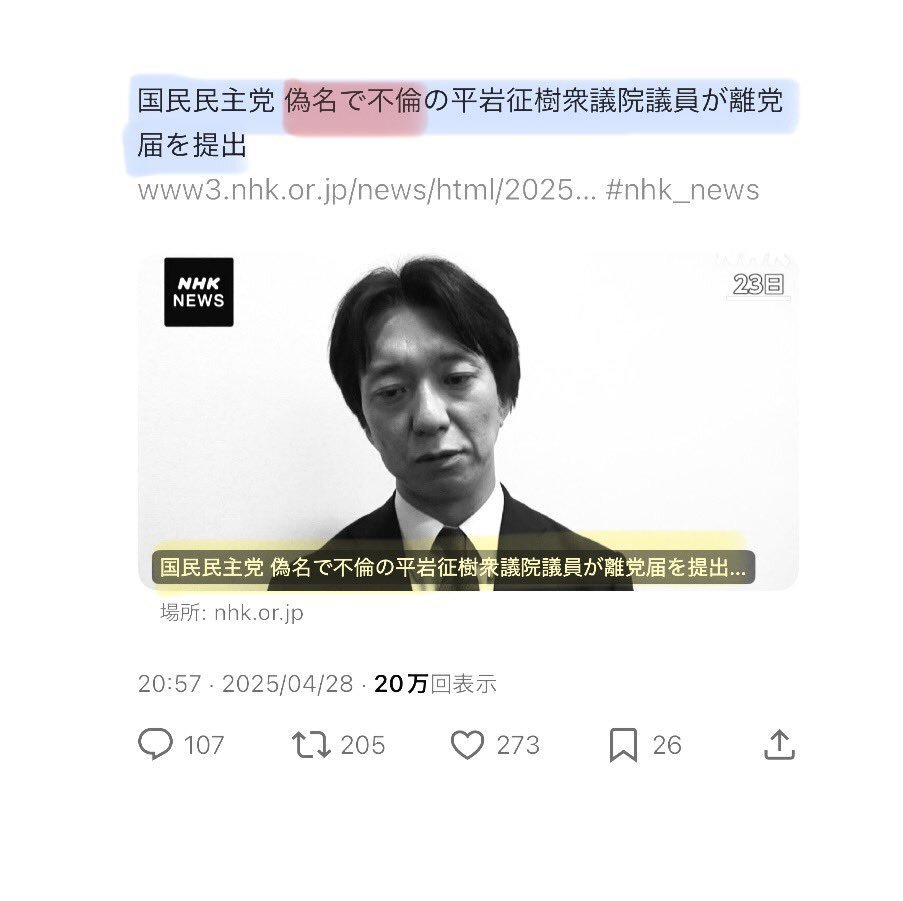Select the 2025/04/28 post date

[287, 684]
